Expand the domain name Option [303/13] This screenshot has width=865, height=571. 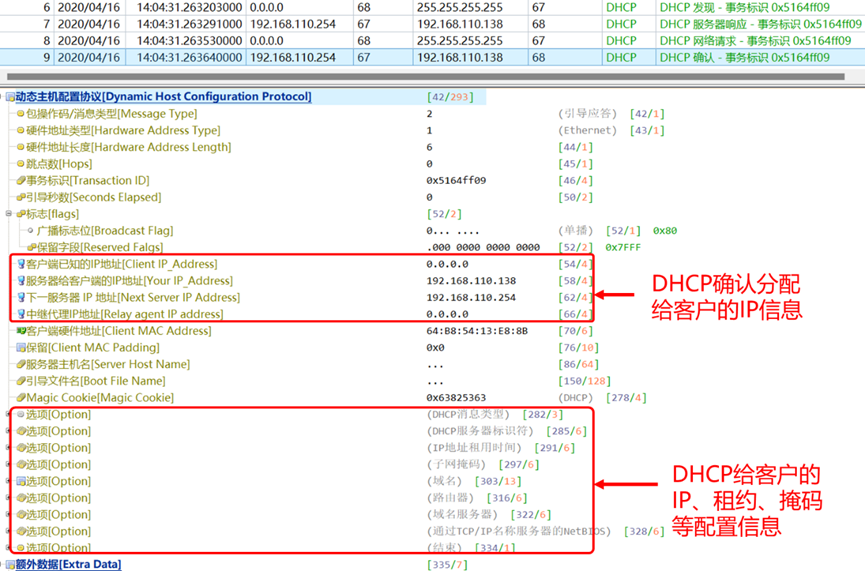tap(8, 481)
